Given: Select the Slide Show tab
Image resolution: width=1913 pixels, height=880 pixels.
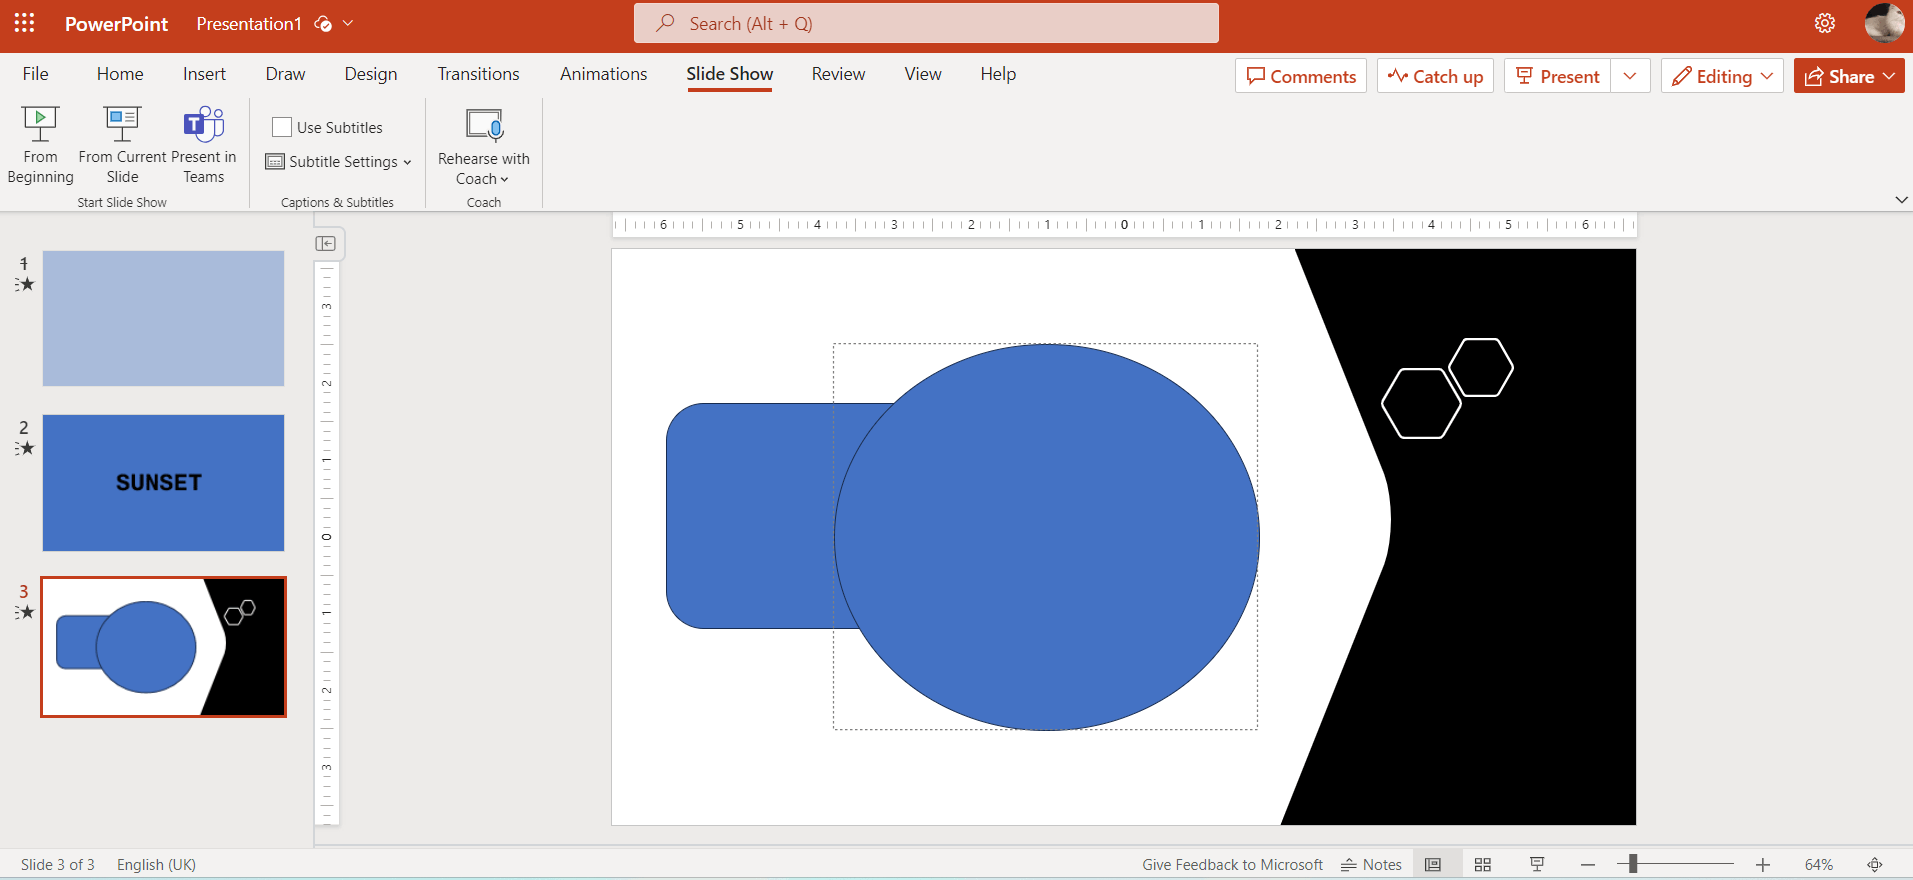Looking at the screenshot, I should 730,74.
